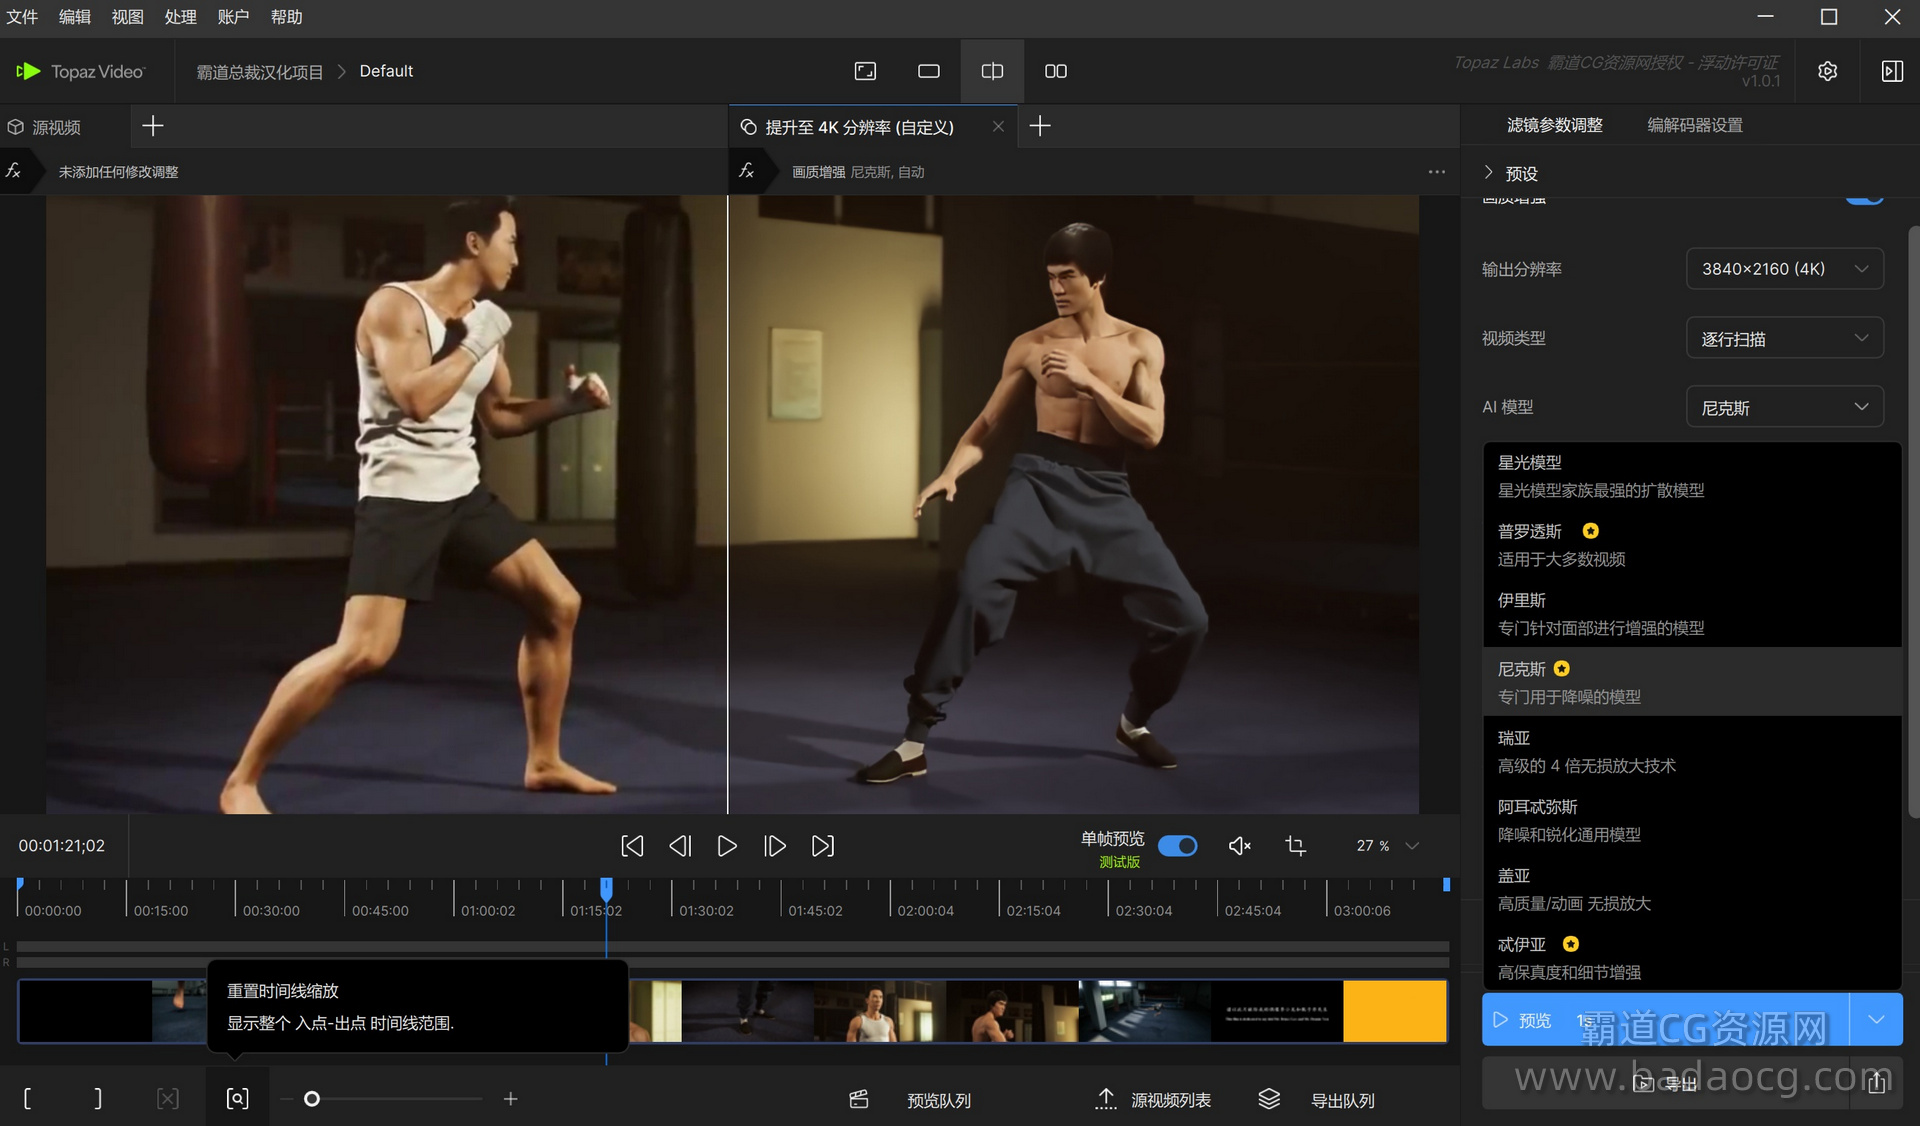Image resolution: width=1920 pixels, height=1126 pixels.
Task: Click the crop tool icon
Action: (1295, 846)
